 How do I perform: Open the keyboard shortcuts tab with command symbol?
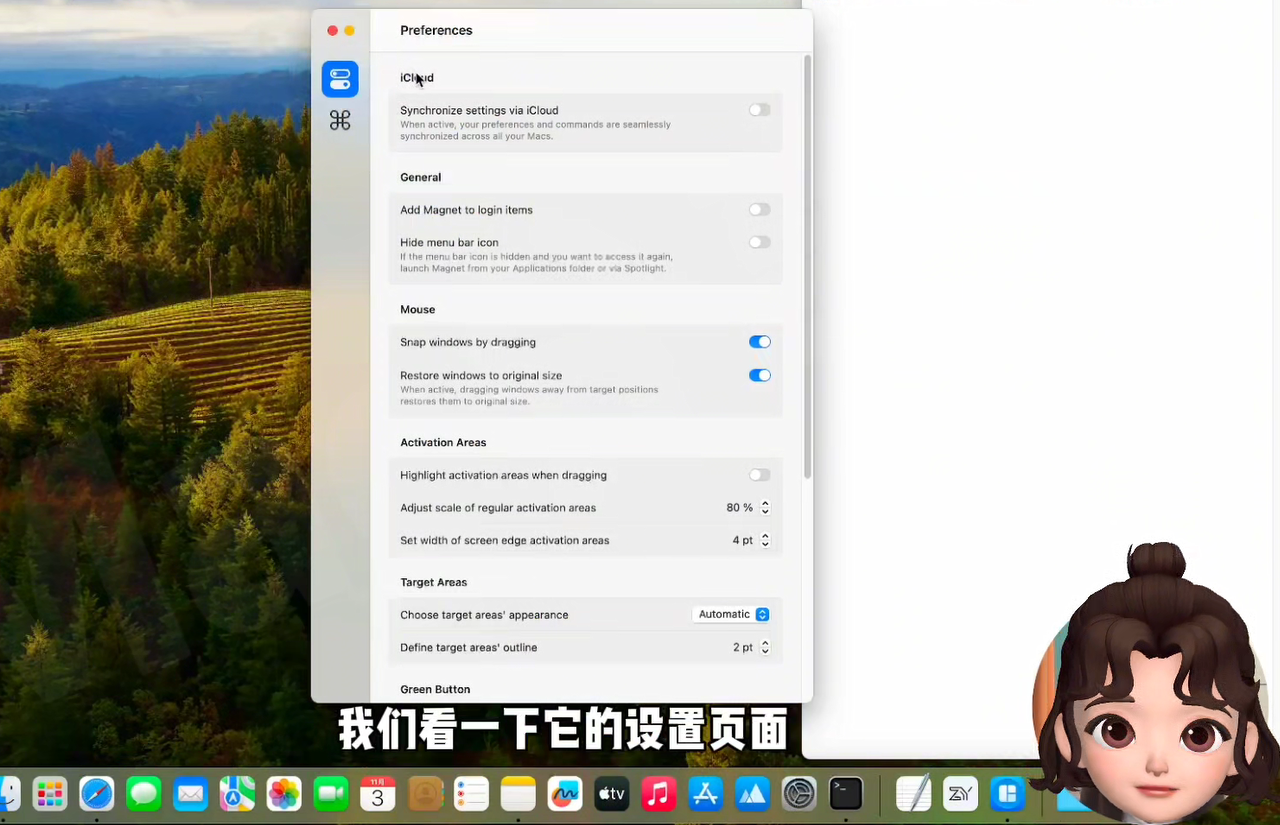pyautogui.click(x=340, y=121)
